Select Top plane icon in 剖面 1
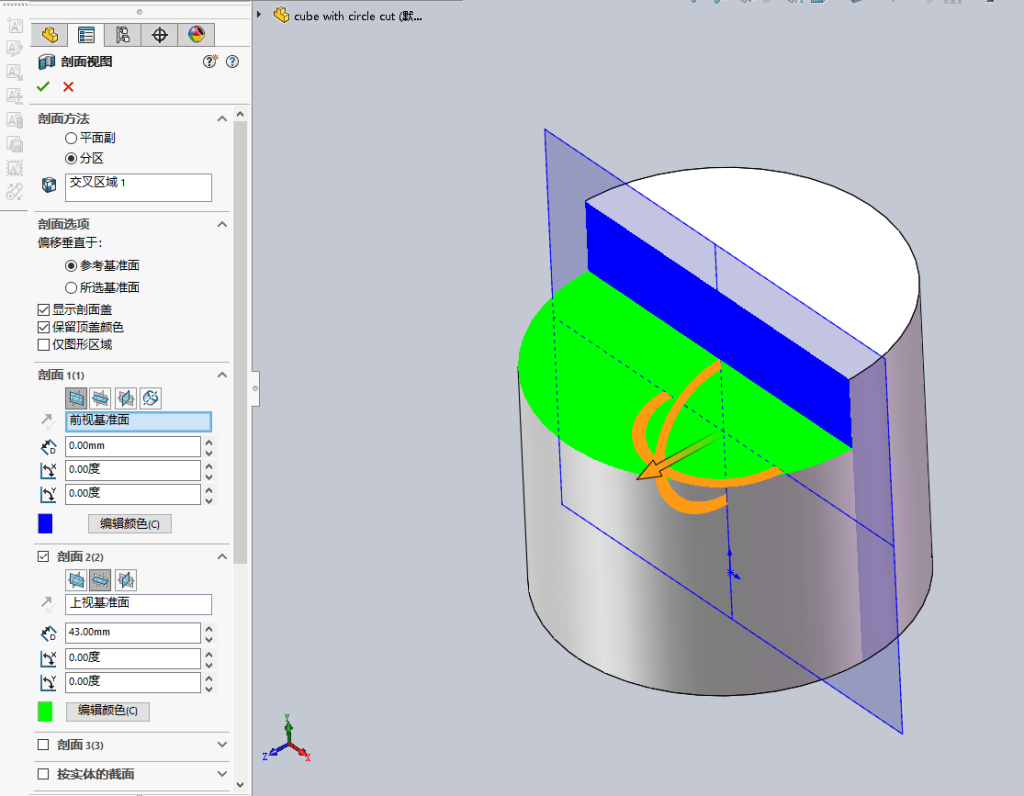This screenshot has width=1024, height=796. tap(101, 398)
